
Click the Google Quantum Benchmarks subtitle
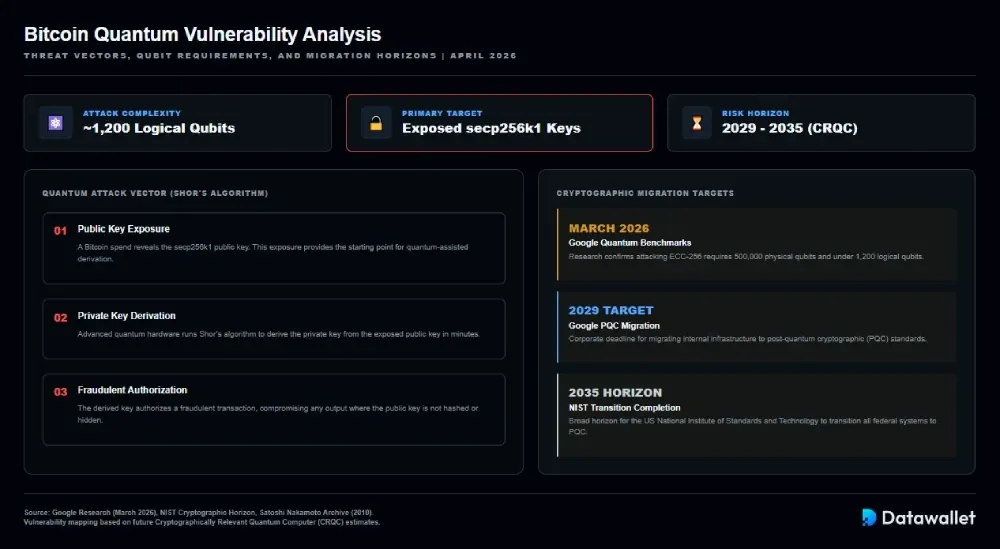(x=629, y=243)
